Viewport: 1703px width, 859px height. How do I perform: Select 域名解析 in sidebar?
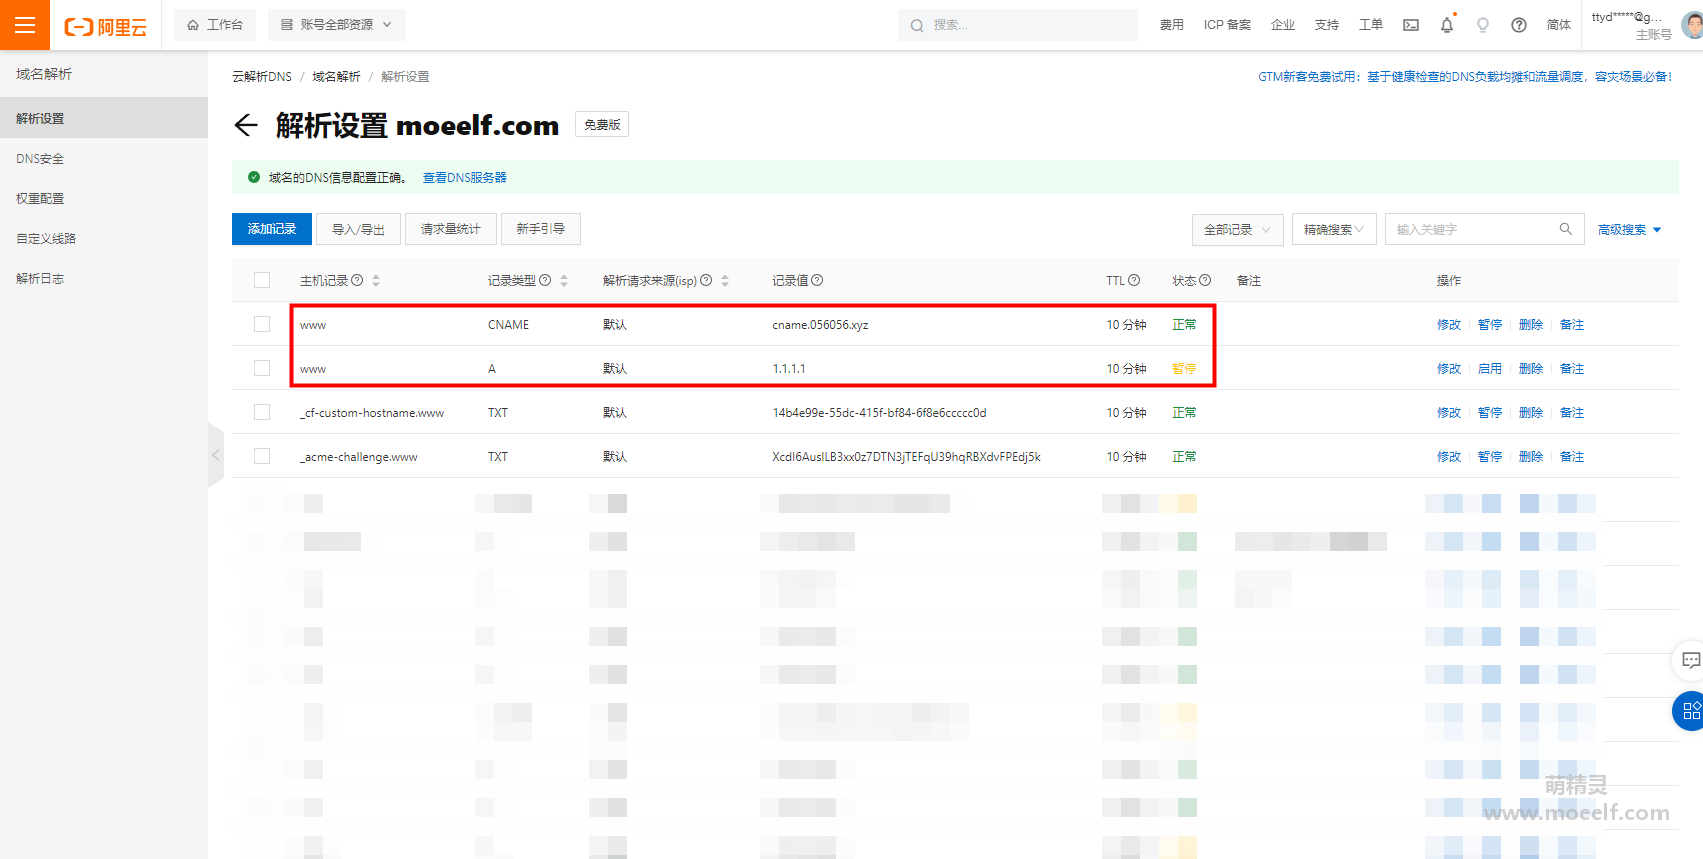(x=44, y=74)
